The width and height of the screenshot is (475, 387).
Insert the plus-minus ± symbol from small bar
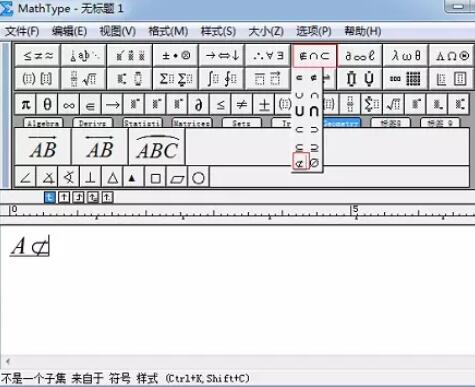pyautogui.click(x=264, y=105)
